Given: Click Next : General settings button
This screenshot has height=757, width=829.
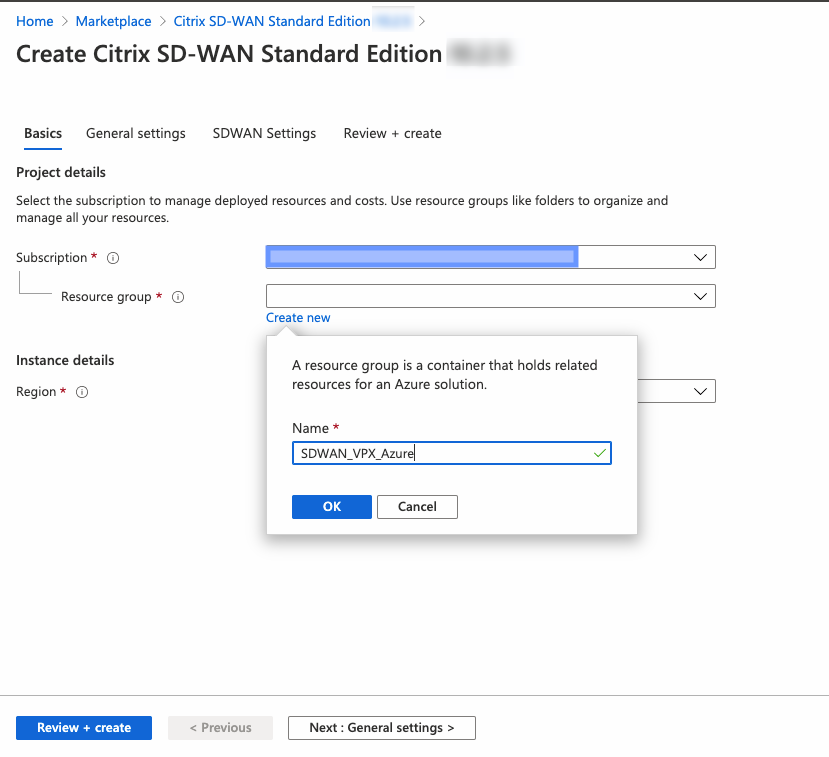Looking at the screenshot, I should (382, 728).
